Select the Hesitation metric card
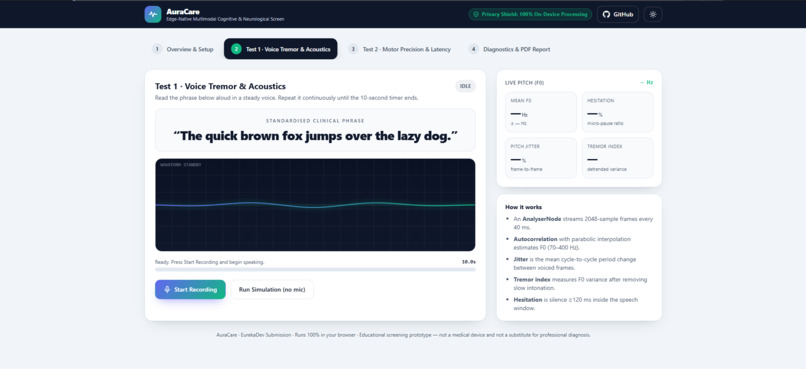This screenshot has width=806, height=369. tap(618, 112)
